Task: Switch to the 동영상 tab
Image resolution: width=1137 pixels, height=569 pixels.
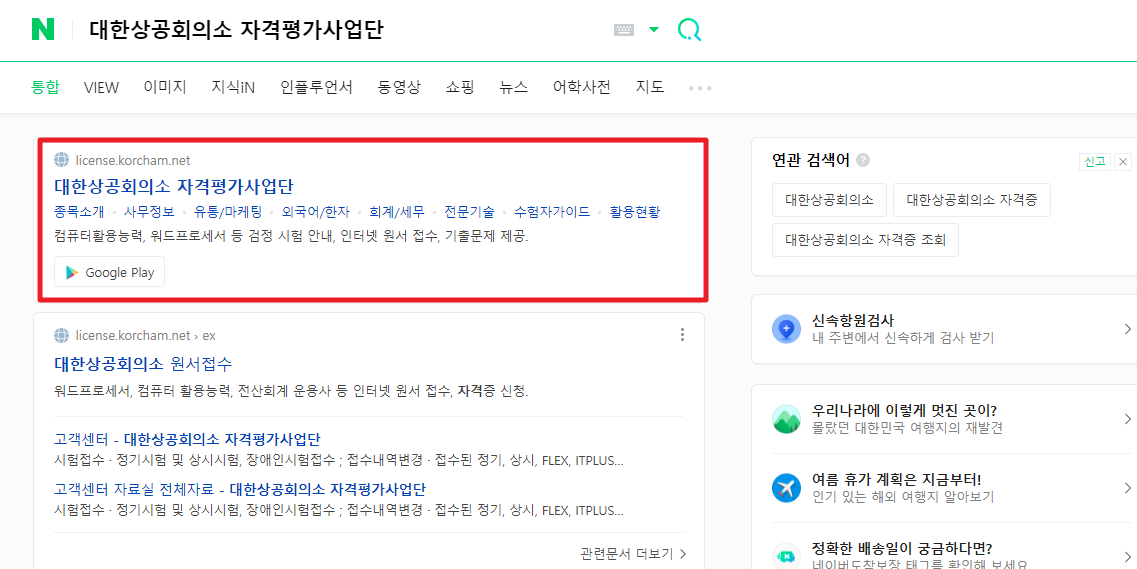Action: (x=399, y=88)
